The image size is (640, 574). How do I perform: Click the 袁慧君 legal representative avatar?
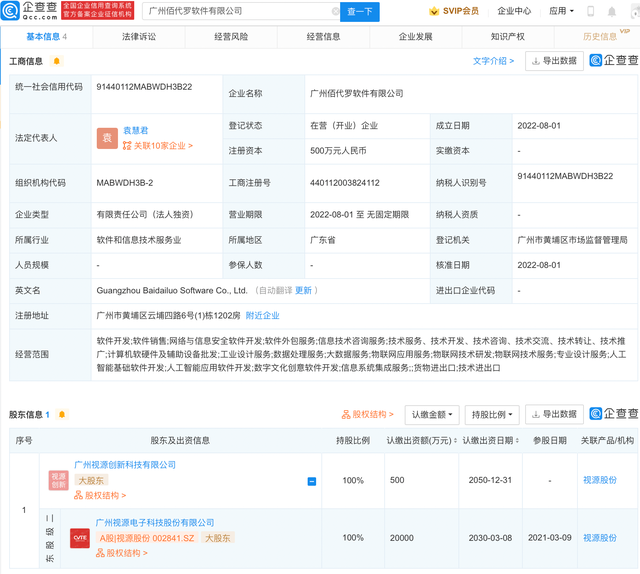coord(107,138)
